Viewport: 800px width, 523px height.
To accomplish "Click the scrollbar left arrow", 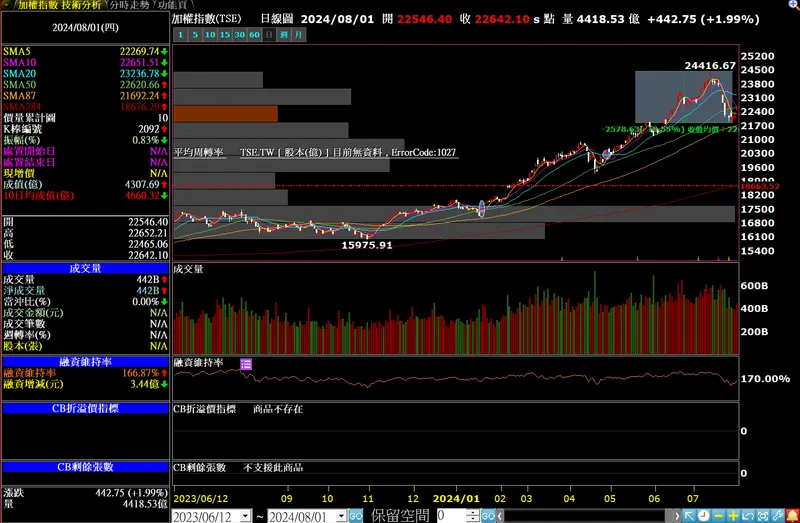I will click(x=500, y=516).
